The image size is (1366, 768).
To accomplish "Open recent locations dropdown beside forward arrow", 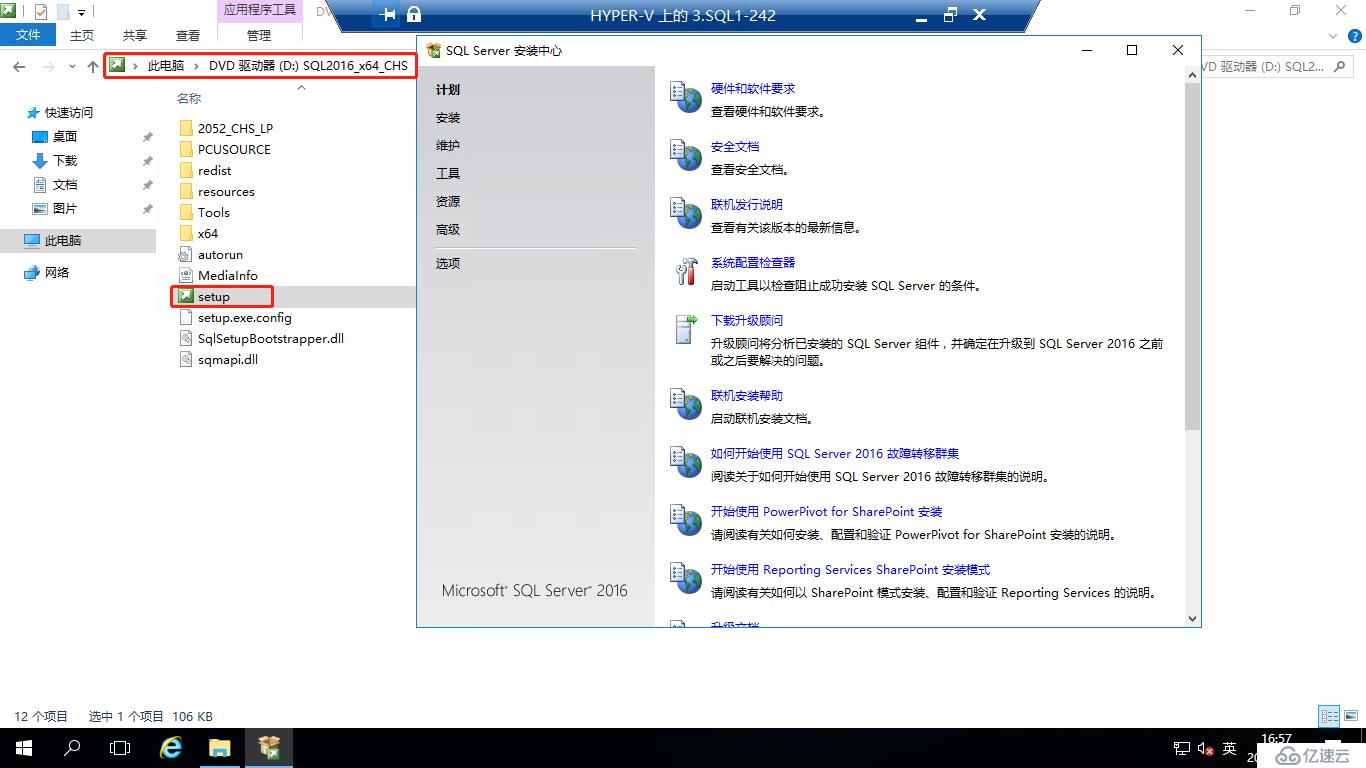I will click(x=72, y=67).
